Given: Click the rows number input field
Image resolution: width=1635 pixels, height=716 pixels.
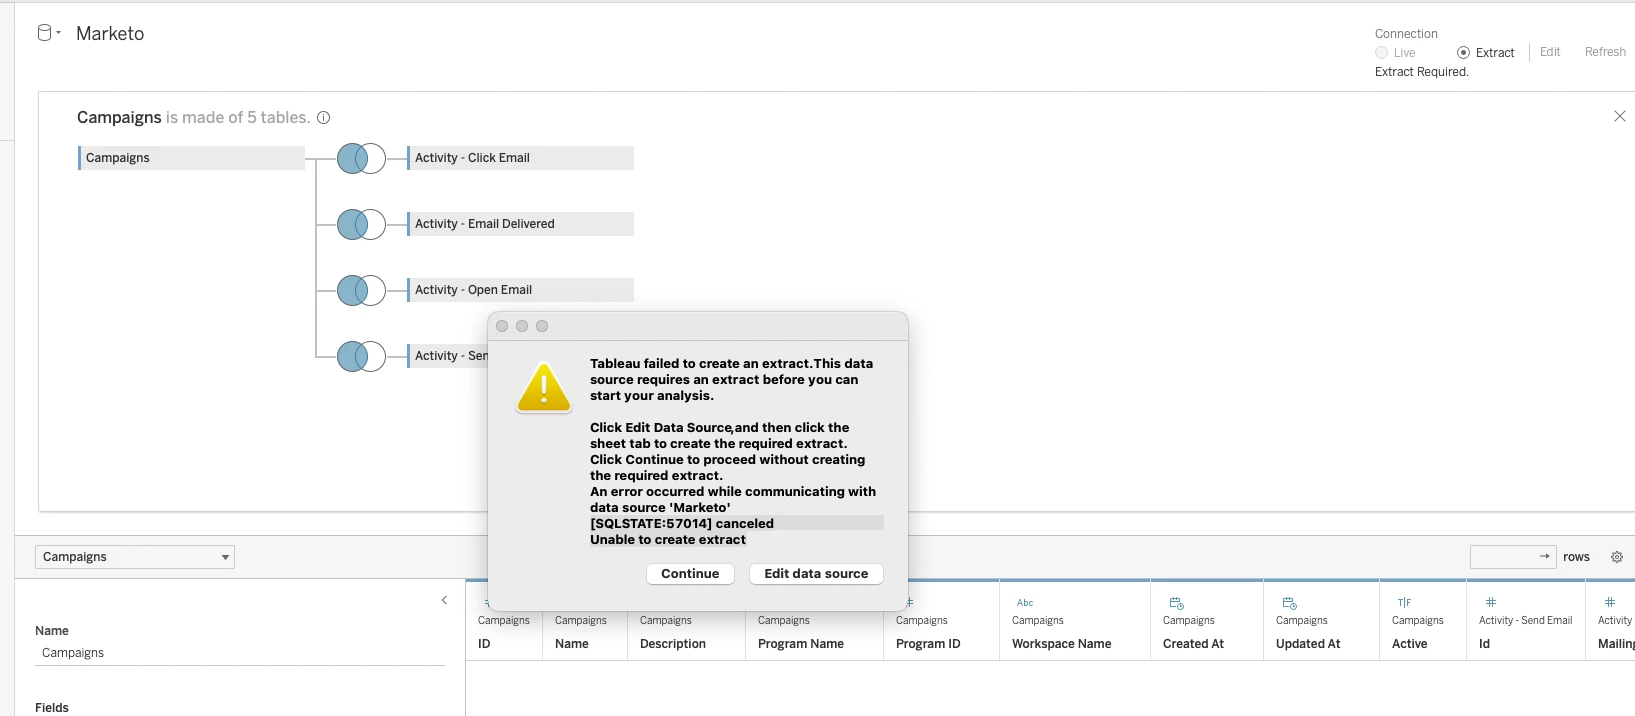Looking at the screenshot, I should pos(1513,557).
